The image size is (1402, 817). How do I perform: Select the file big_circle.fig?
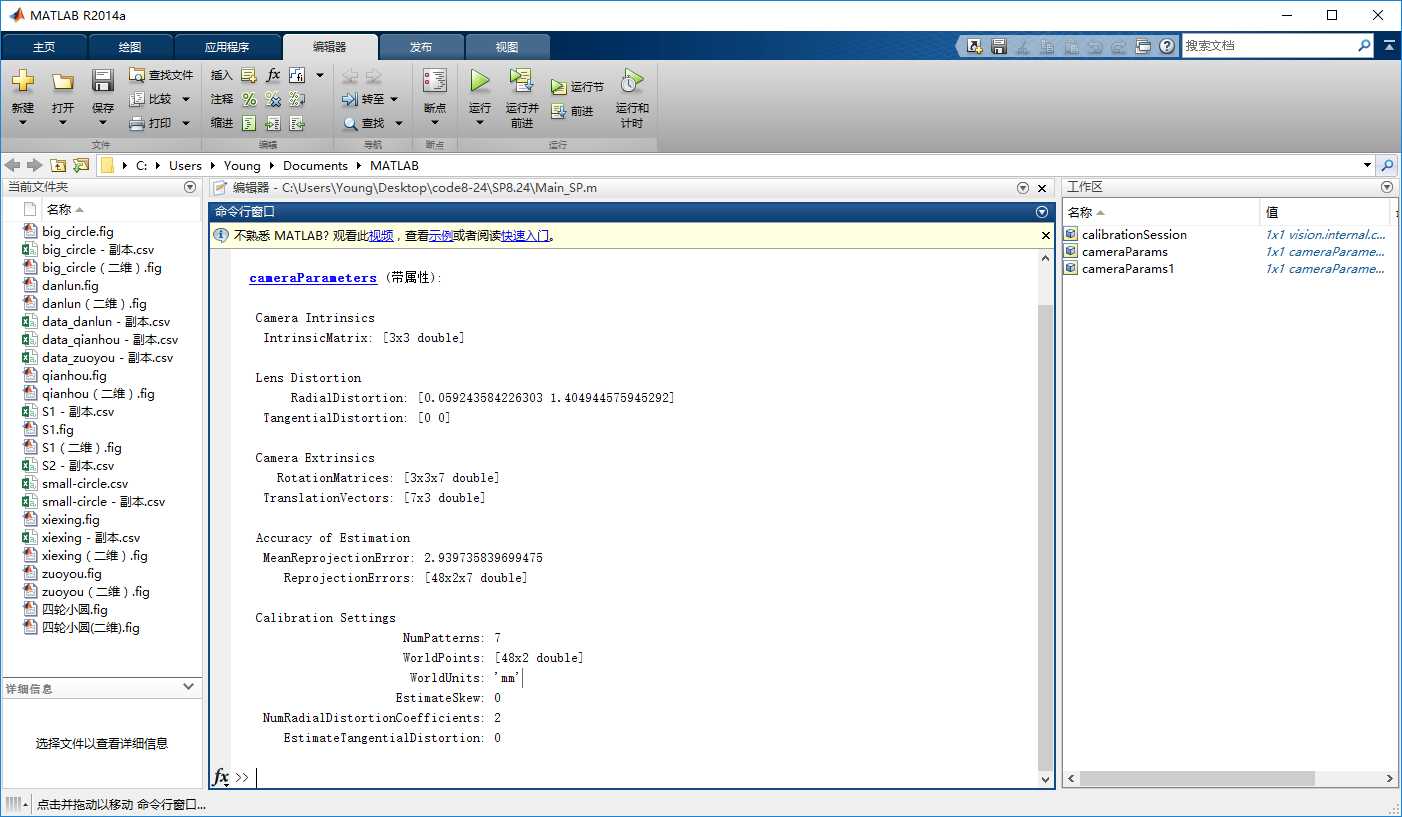(78, 232)
